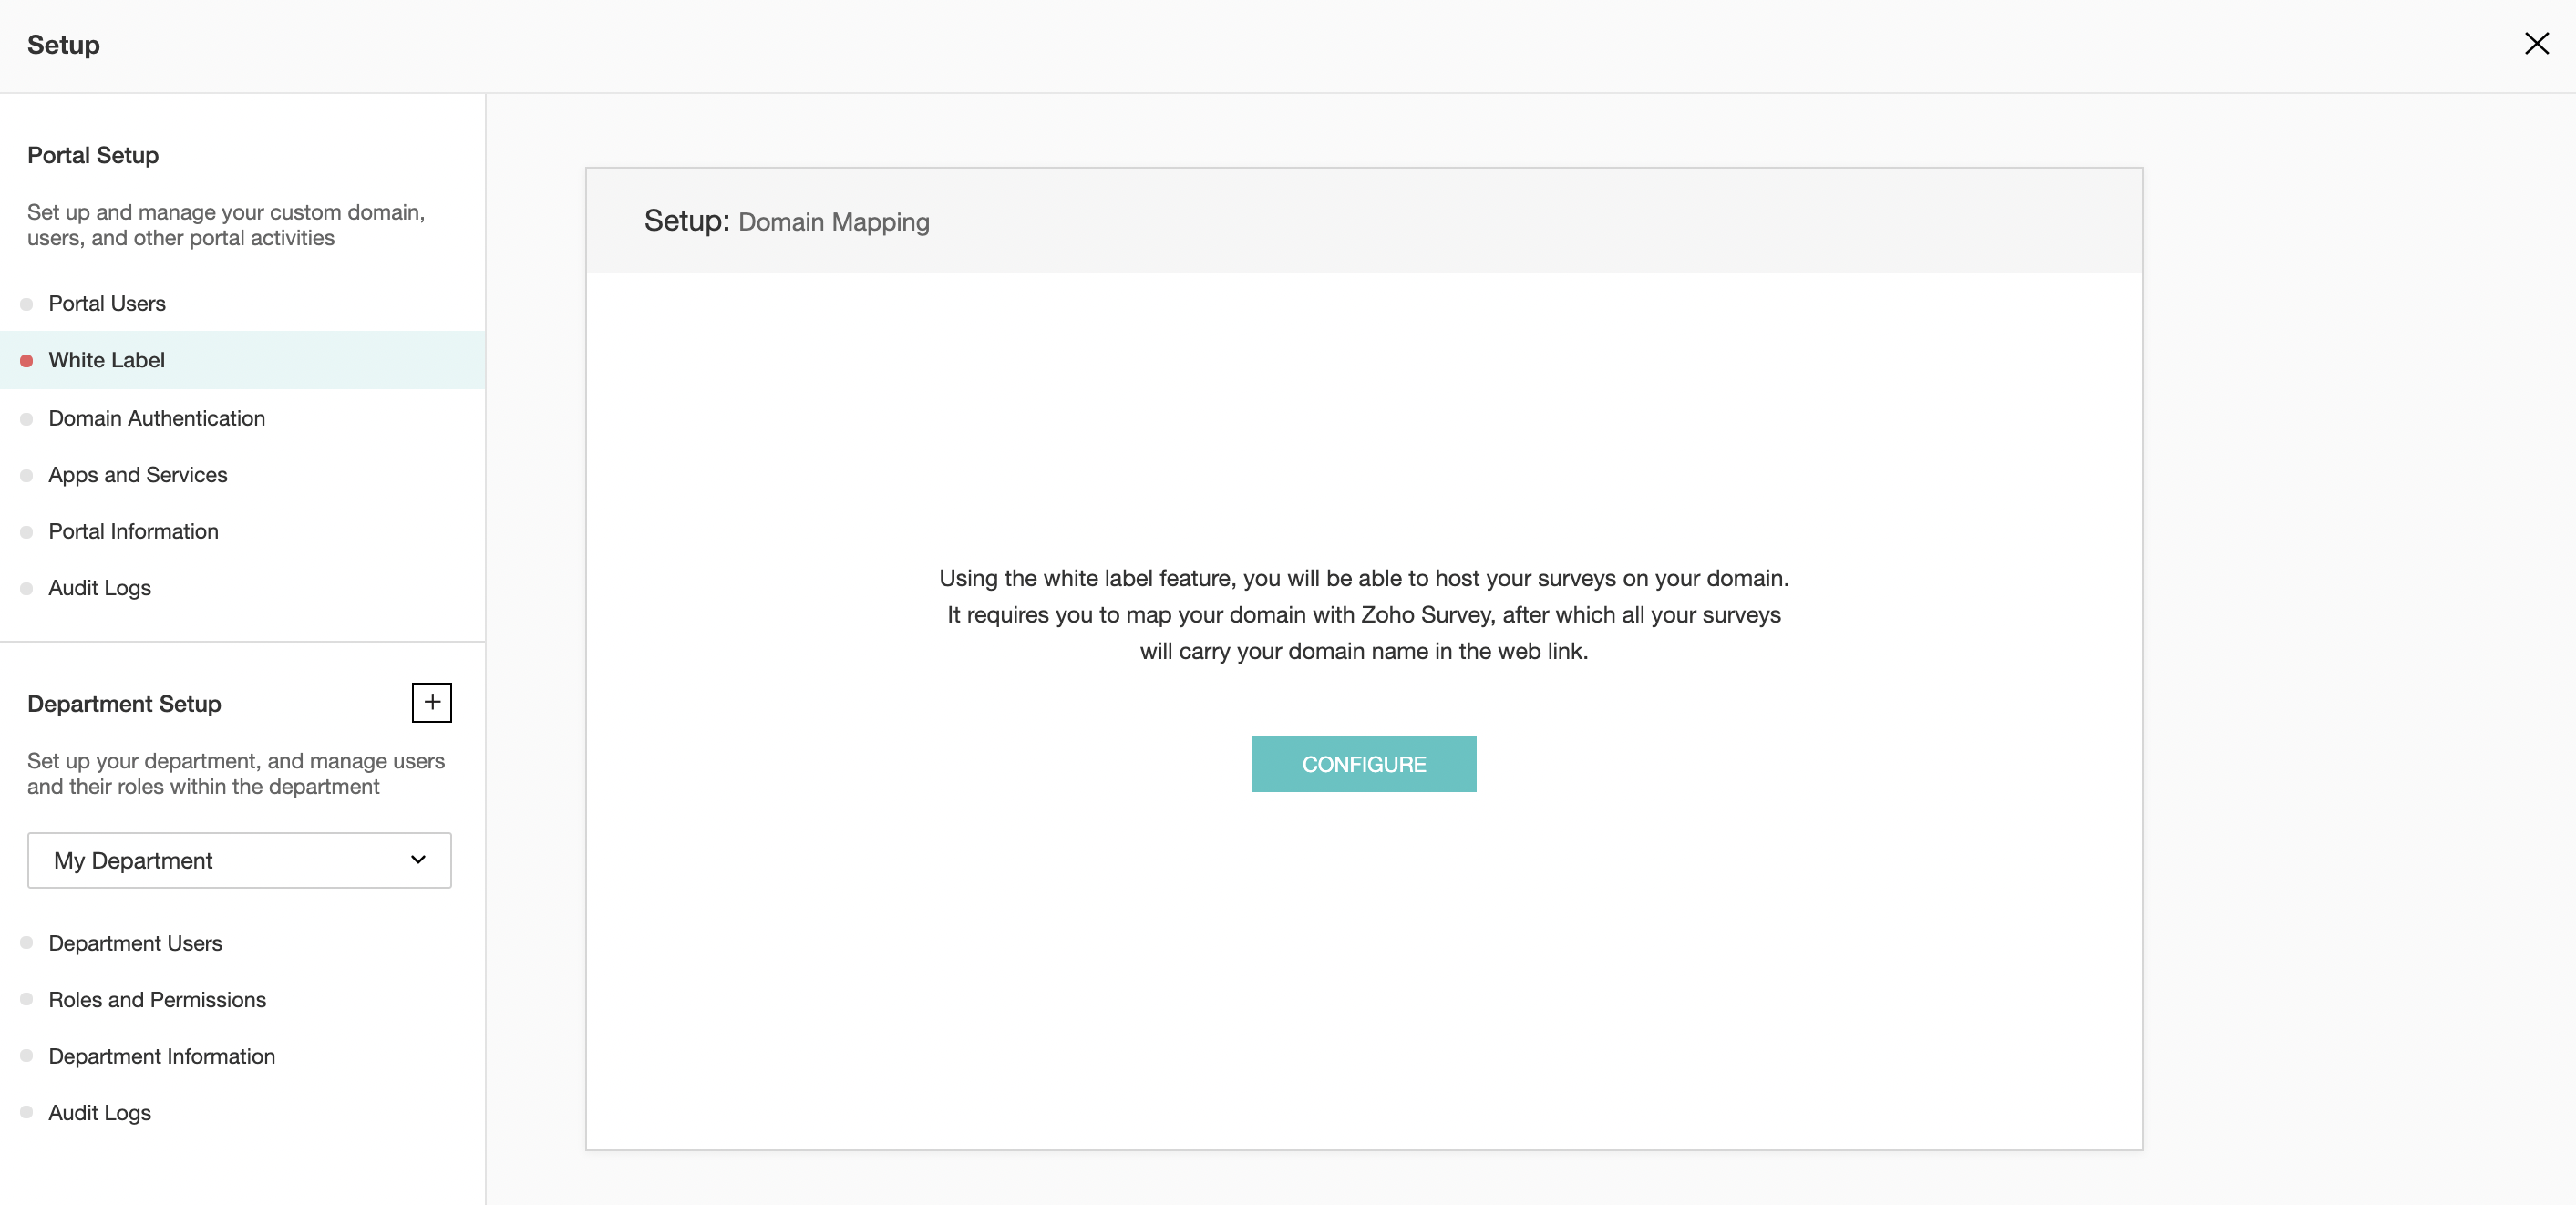Click the red dot beside White Label
The width and height of the screenshot is (2576, 1205).
pos(27,361)
